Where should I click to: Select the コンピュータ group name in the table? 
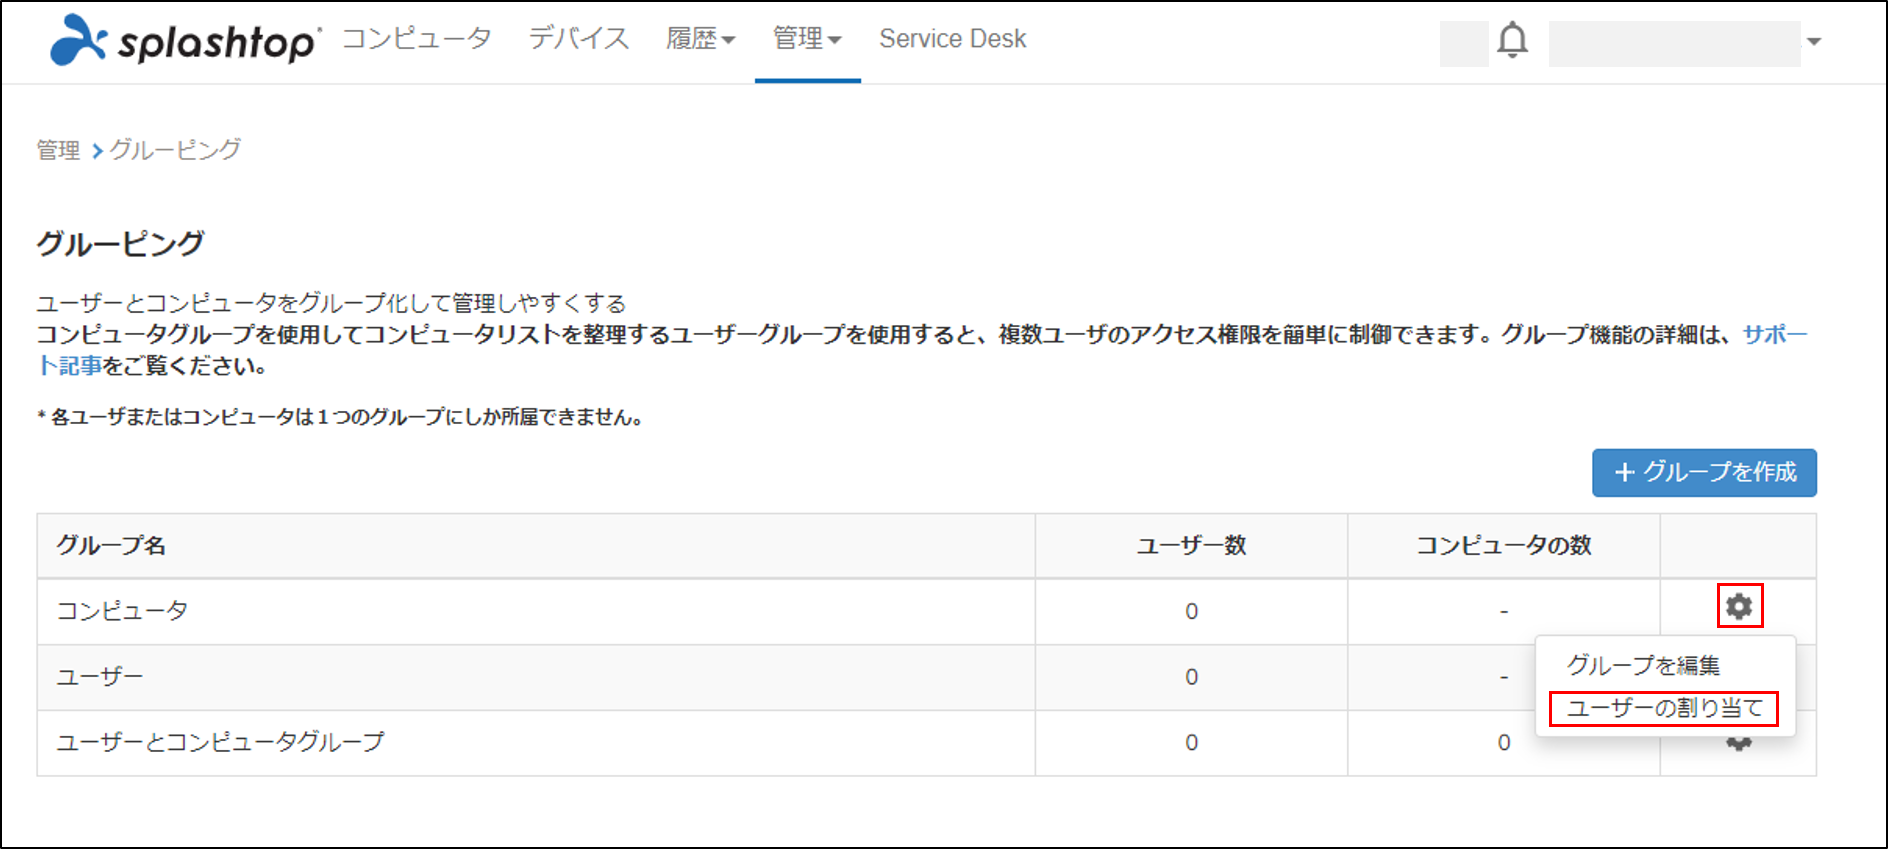(122, 611)
